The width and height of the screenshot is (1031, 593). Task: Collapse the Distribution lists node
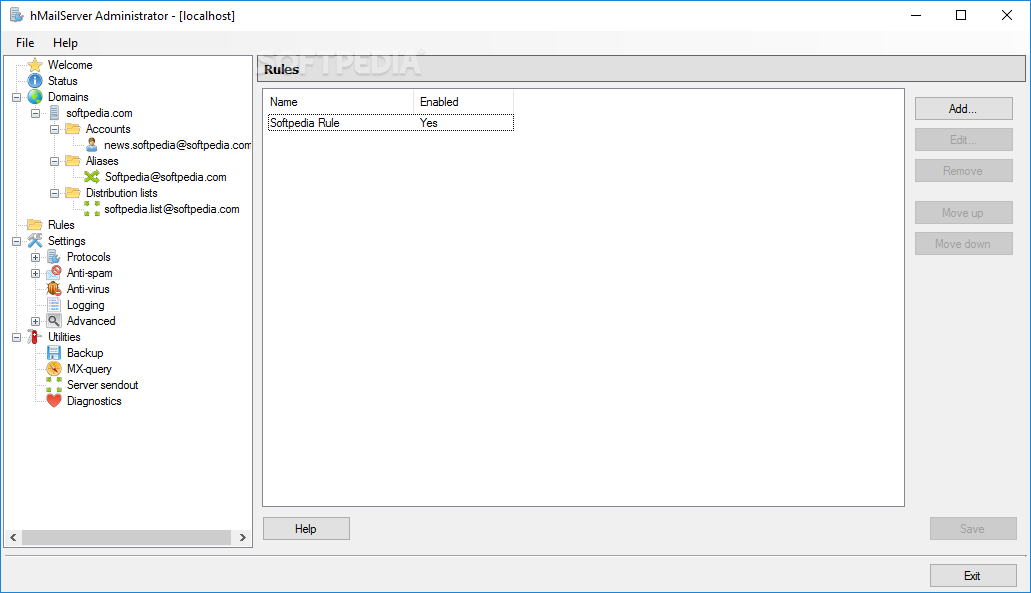(x=55, y=193)
